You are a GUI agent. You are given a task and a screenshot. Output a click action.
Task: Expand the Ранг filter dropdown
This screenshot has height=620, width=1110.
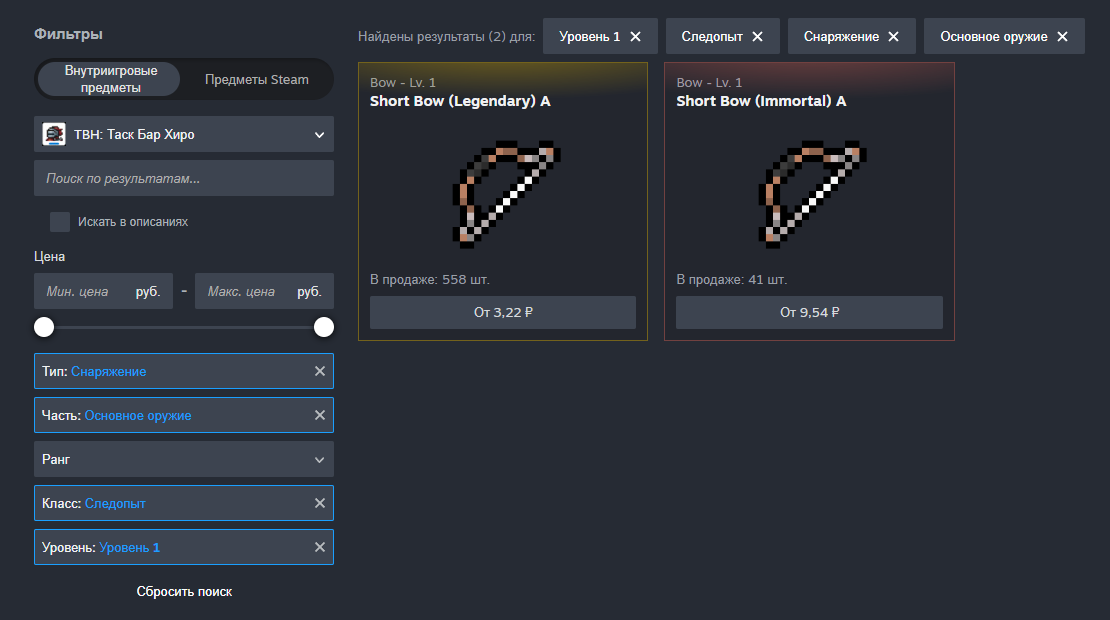pos(183,459)
